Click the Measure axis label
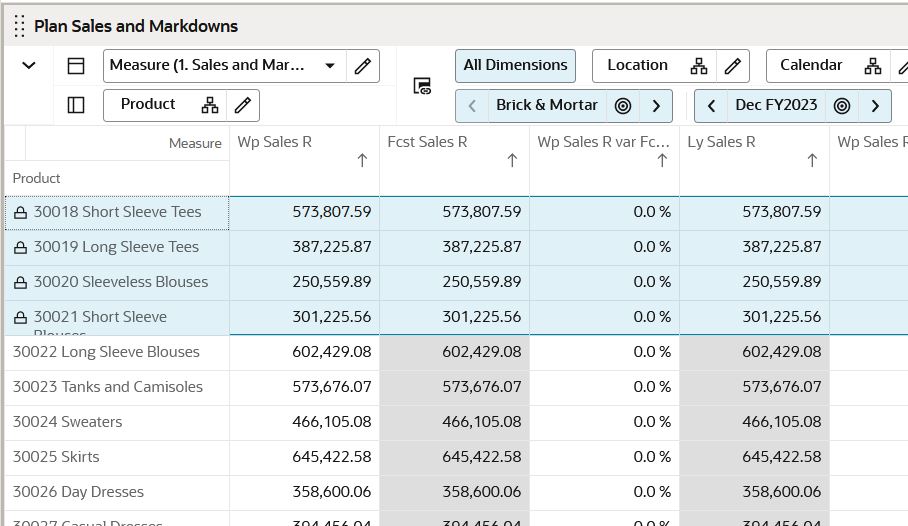 195,144
